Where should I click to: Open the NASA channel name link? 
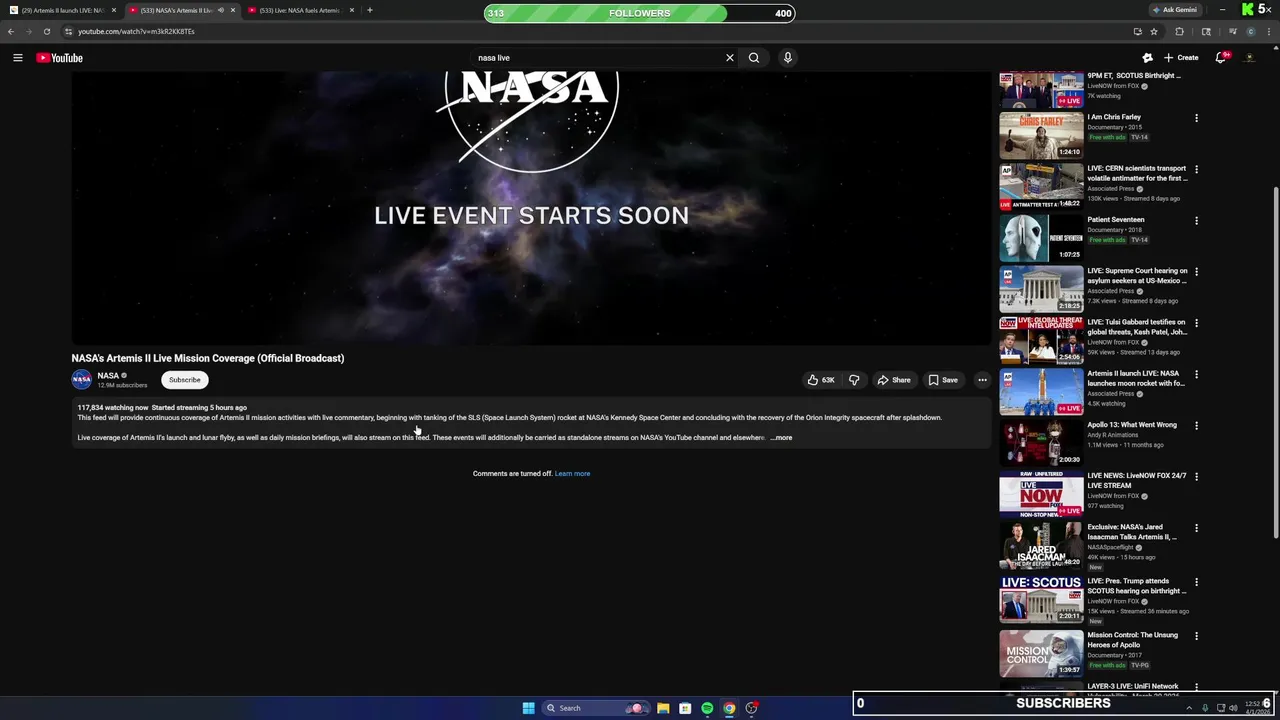tap(108, 376)
